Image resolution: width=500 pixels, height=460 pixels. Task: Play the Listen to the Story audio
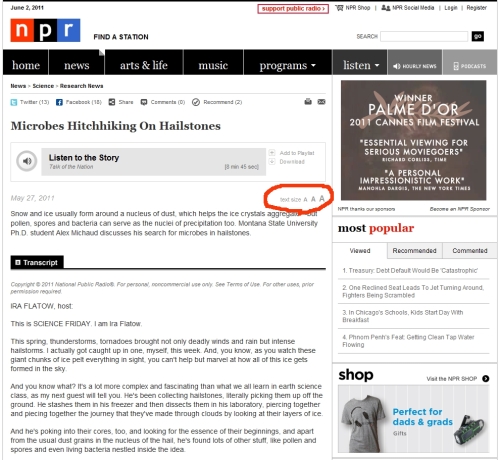(x=27, y=161)
